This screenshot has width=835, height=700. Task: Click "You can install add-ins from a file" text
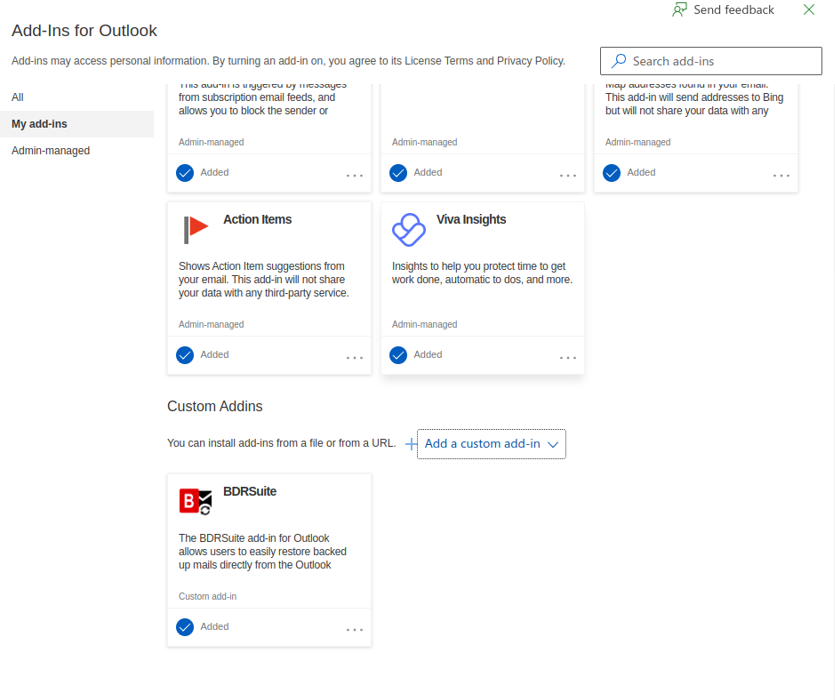coord(282,443)
